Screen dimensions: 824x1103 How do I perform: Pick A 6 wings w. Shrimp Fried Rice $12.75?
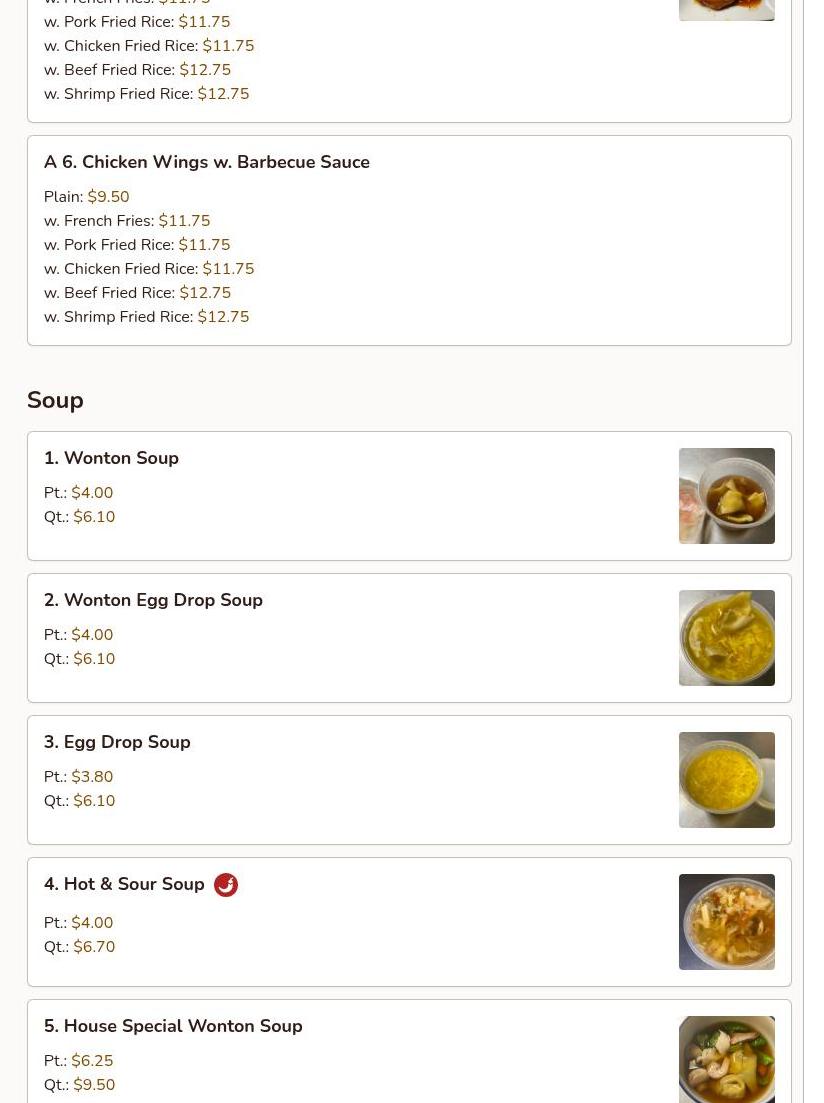(x=146, y=317)
